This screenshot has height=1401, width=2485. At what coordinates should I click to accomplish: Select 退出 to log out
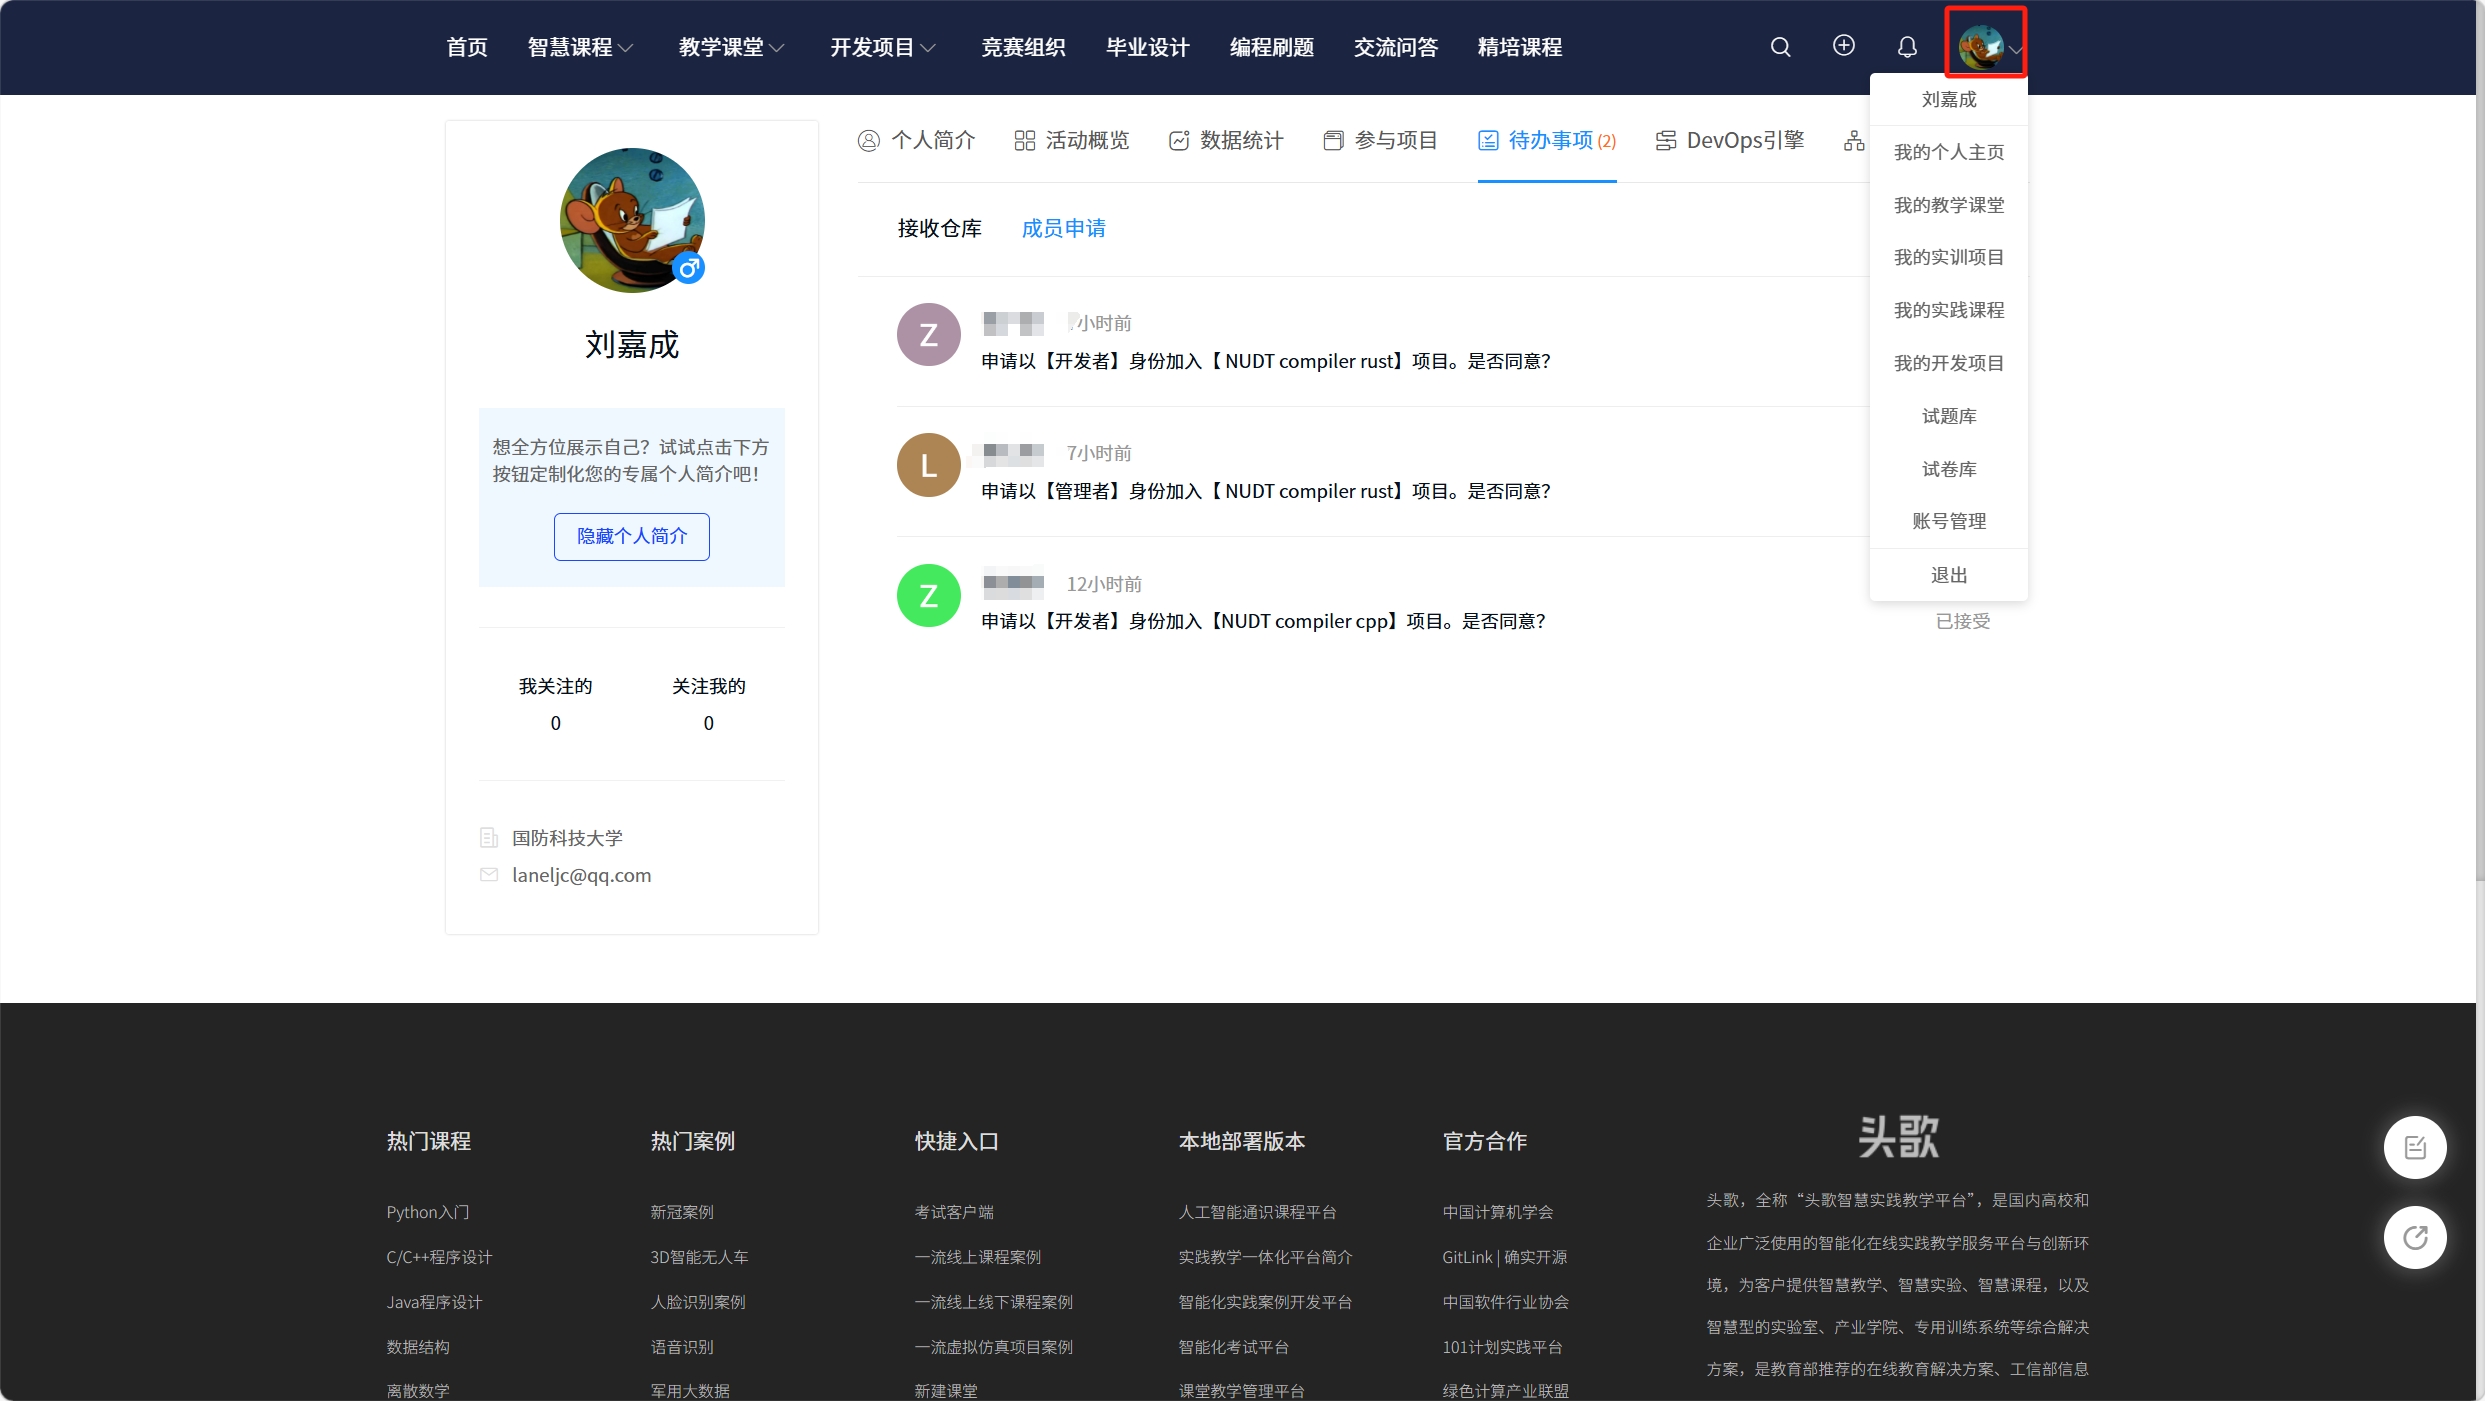click(x=1947, y=574)
